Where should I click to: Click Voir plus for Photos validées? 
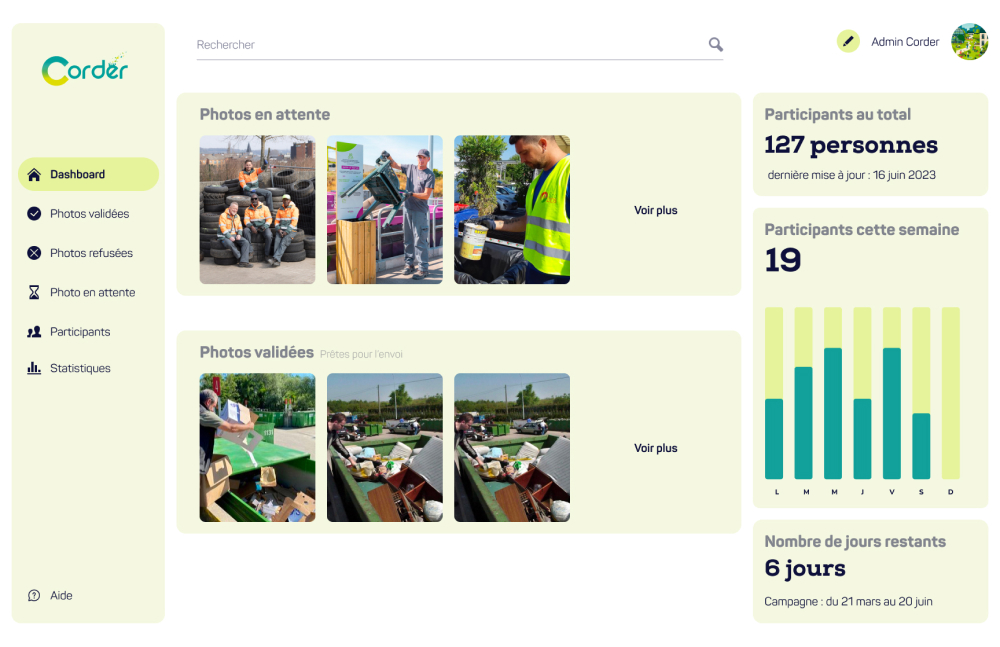(x=655, y=448)
